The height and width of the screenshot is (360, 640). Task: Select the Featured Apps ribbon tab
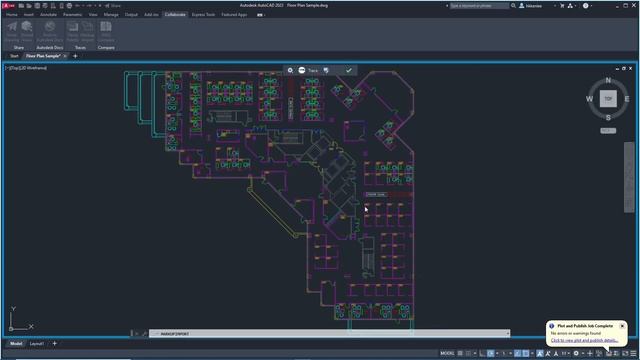point(234,15)
